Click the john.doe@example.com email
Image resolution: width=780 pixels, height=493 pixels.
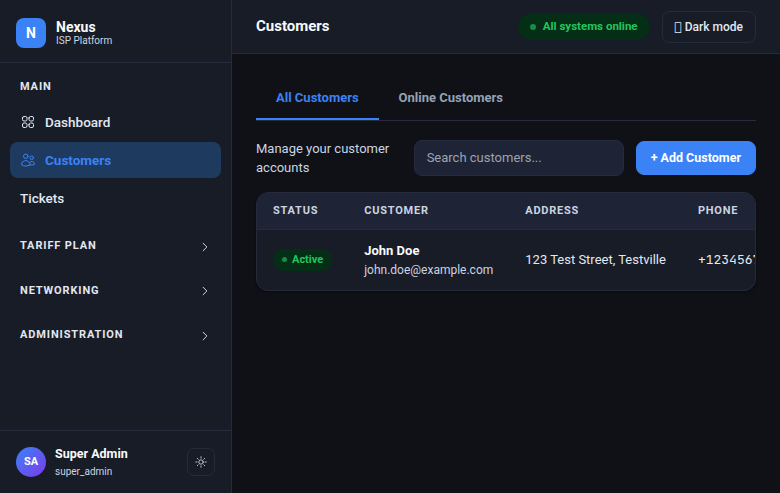[x=428, y=270]
